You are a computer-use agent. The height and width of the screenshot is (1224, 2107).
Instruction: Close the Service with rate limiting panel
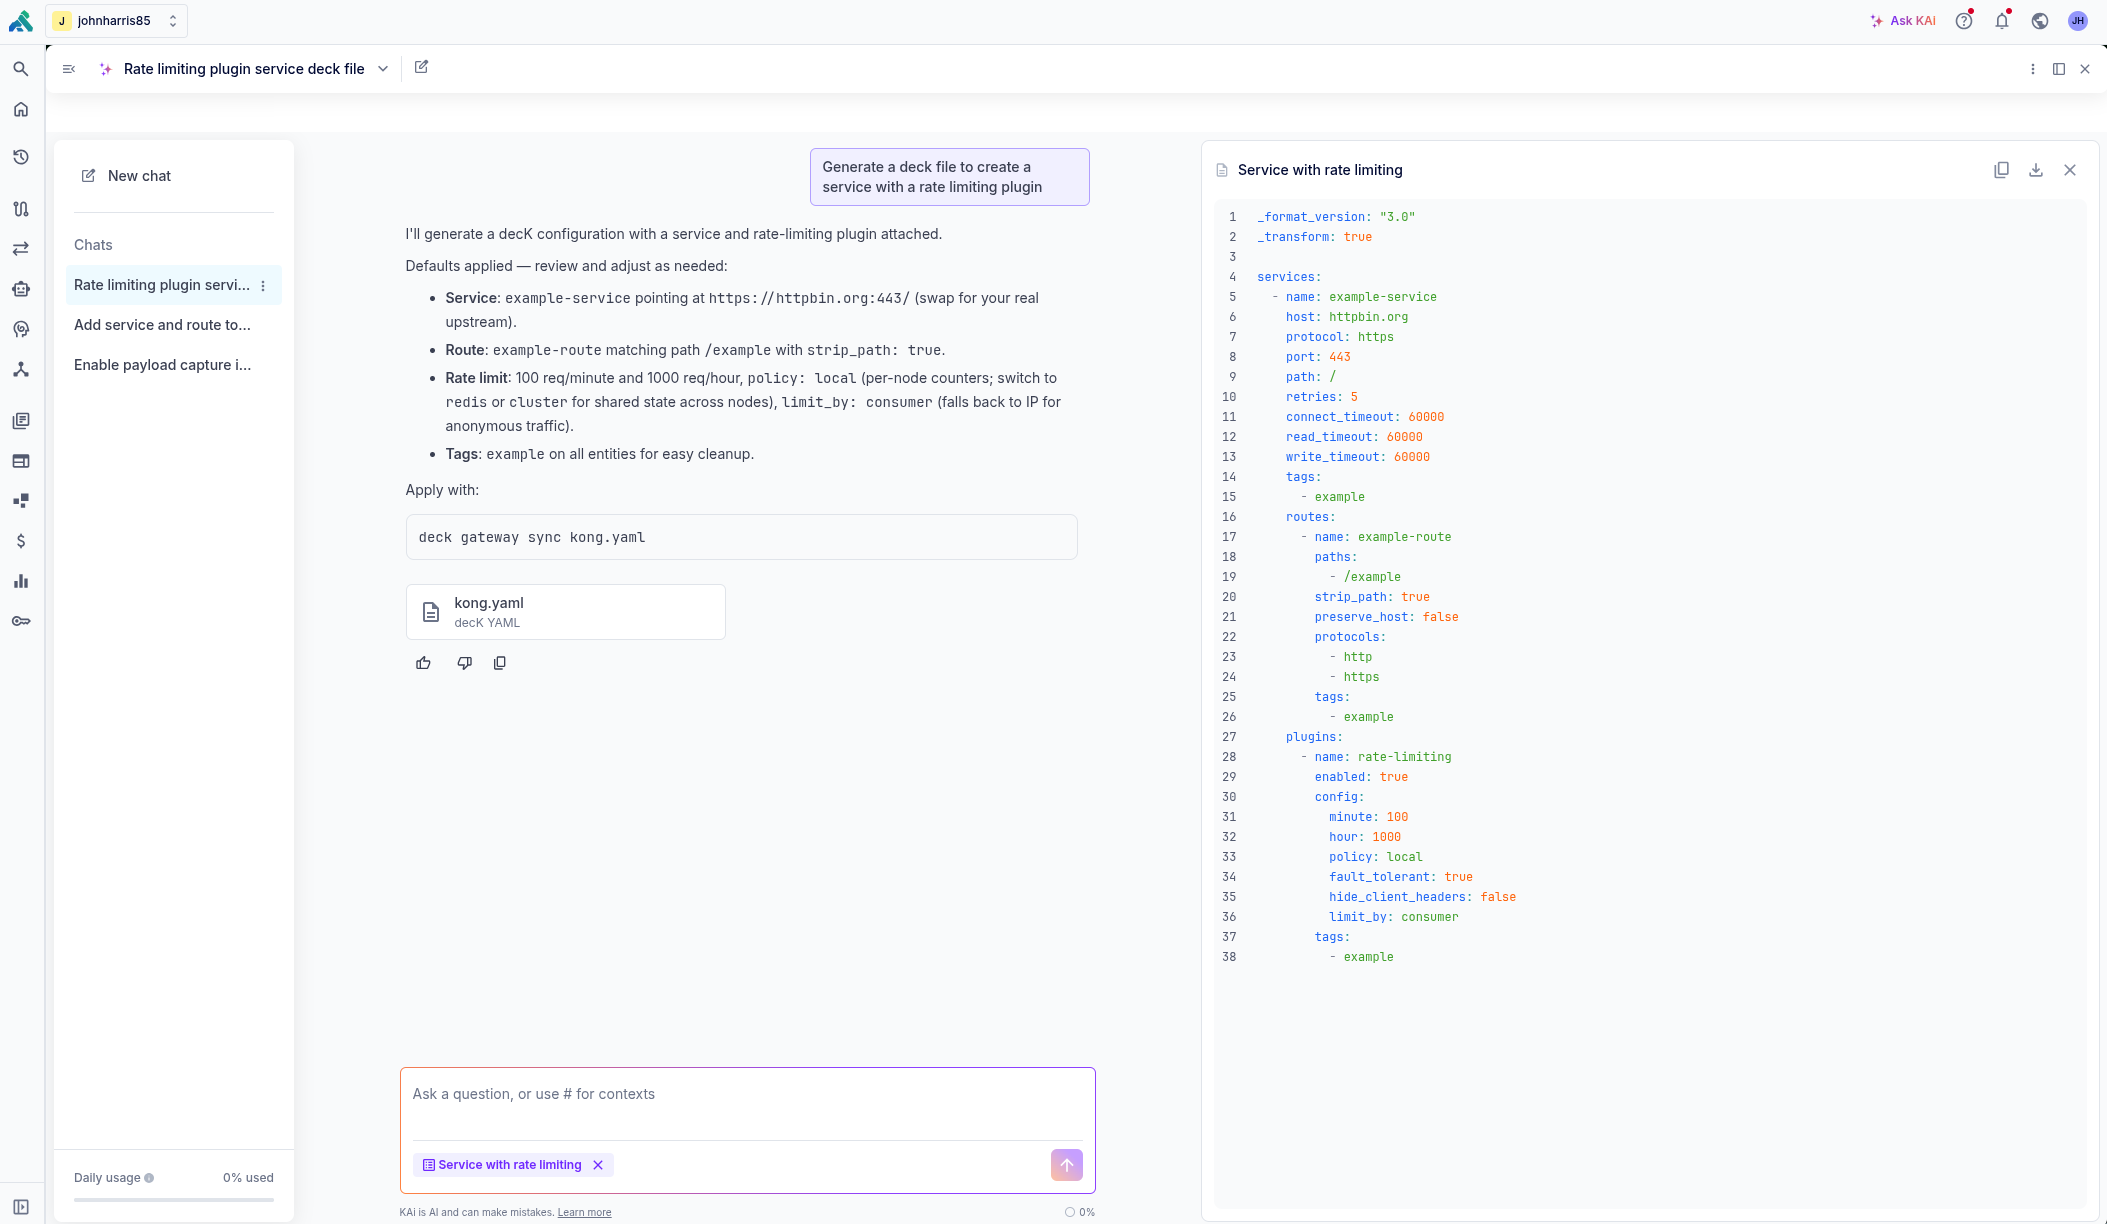coord(2070,170)
